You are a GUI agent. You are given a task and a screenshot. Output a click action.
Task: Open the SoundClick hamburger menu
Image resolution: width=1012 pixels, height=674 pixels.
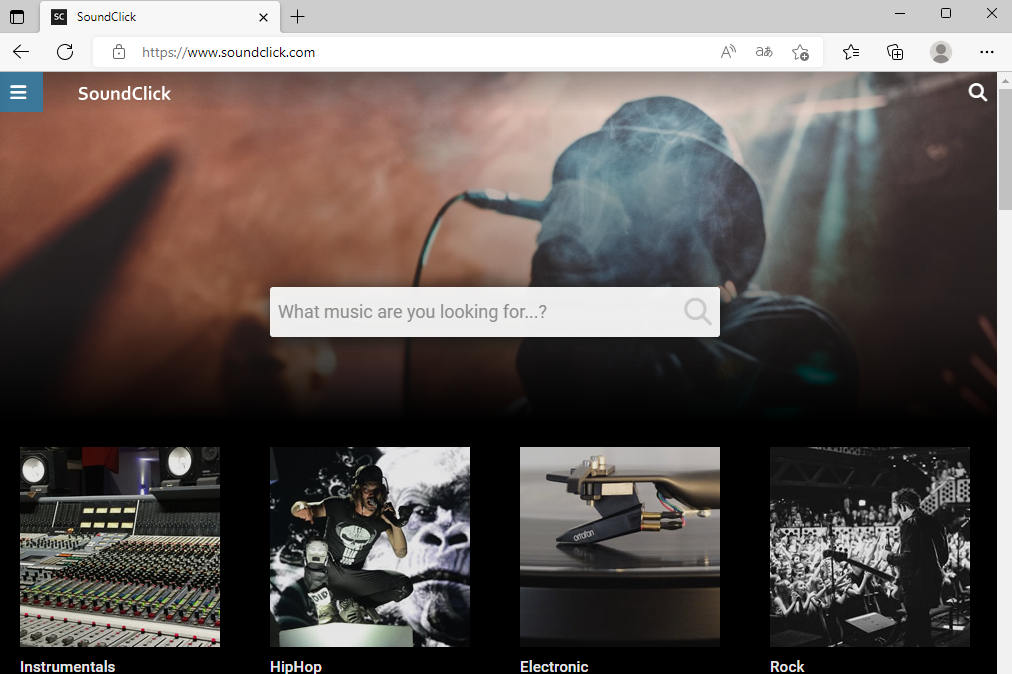point(19,92)
